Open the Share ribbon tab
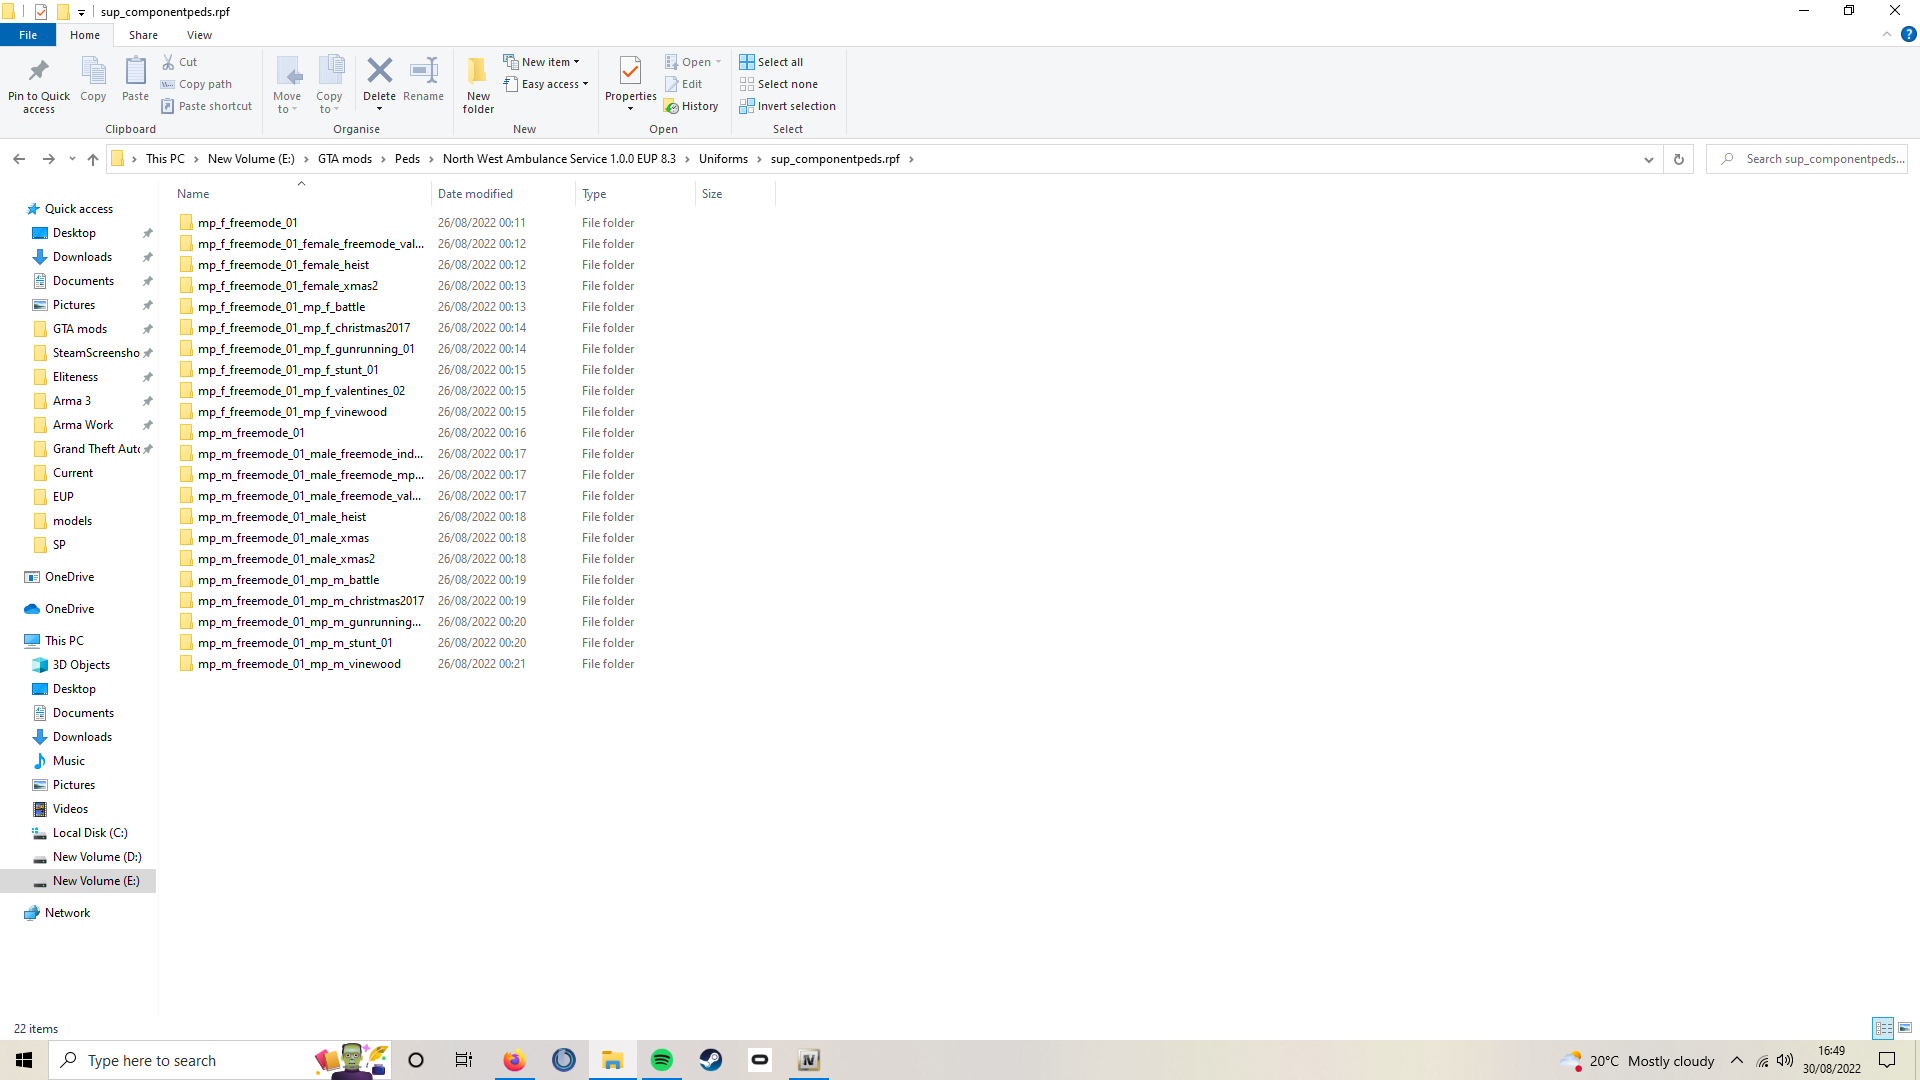This screenshot has width=1920, height=1080. point(143,35)
